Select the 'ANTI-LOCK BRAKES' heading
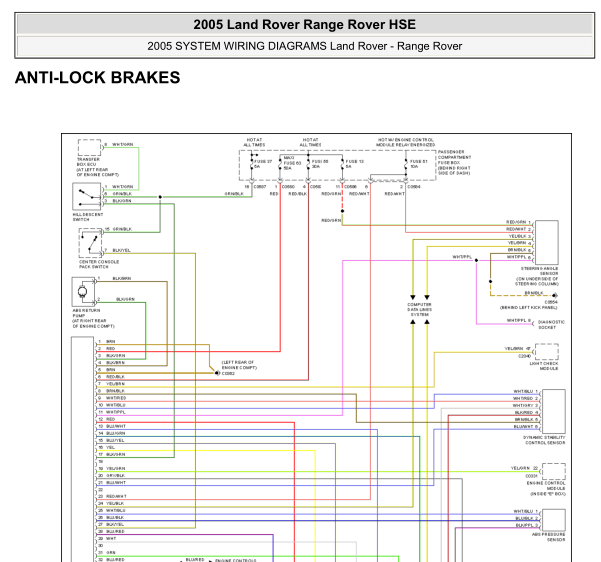Viewport: 601px width, 562px height. click(x=97, y=77)
